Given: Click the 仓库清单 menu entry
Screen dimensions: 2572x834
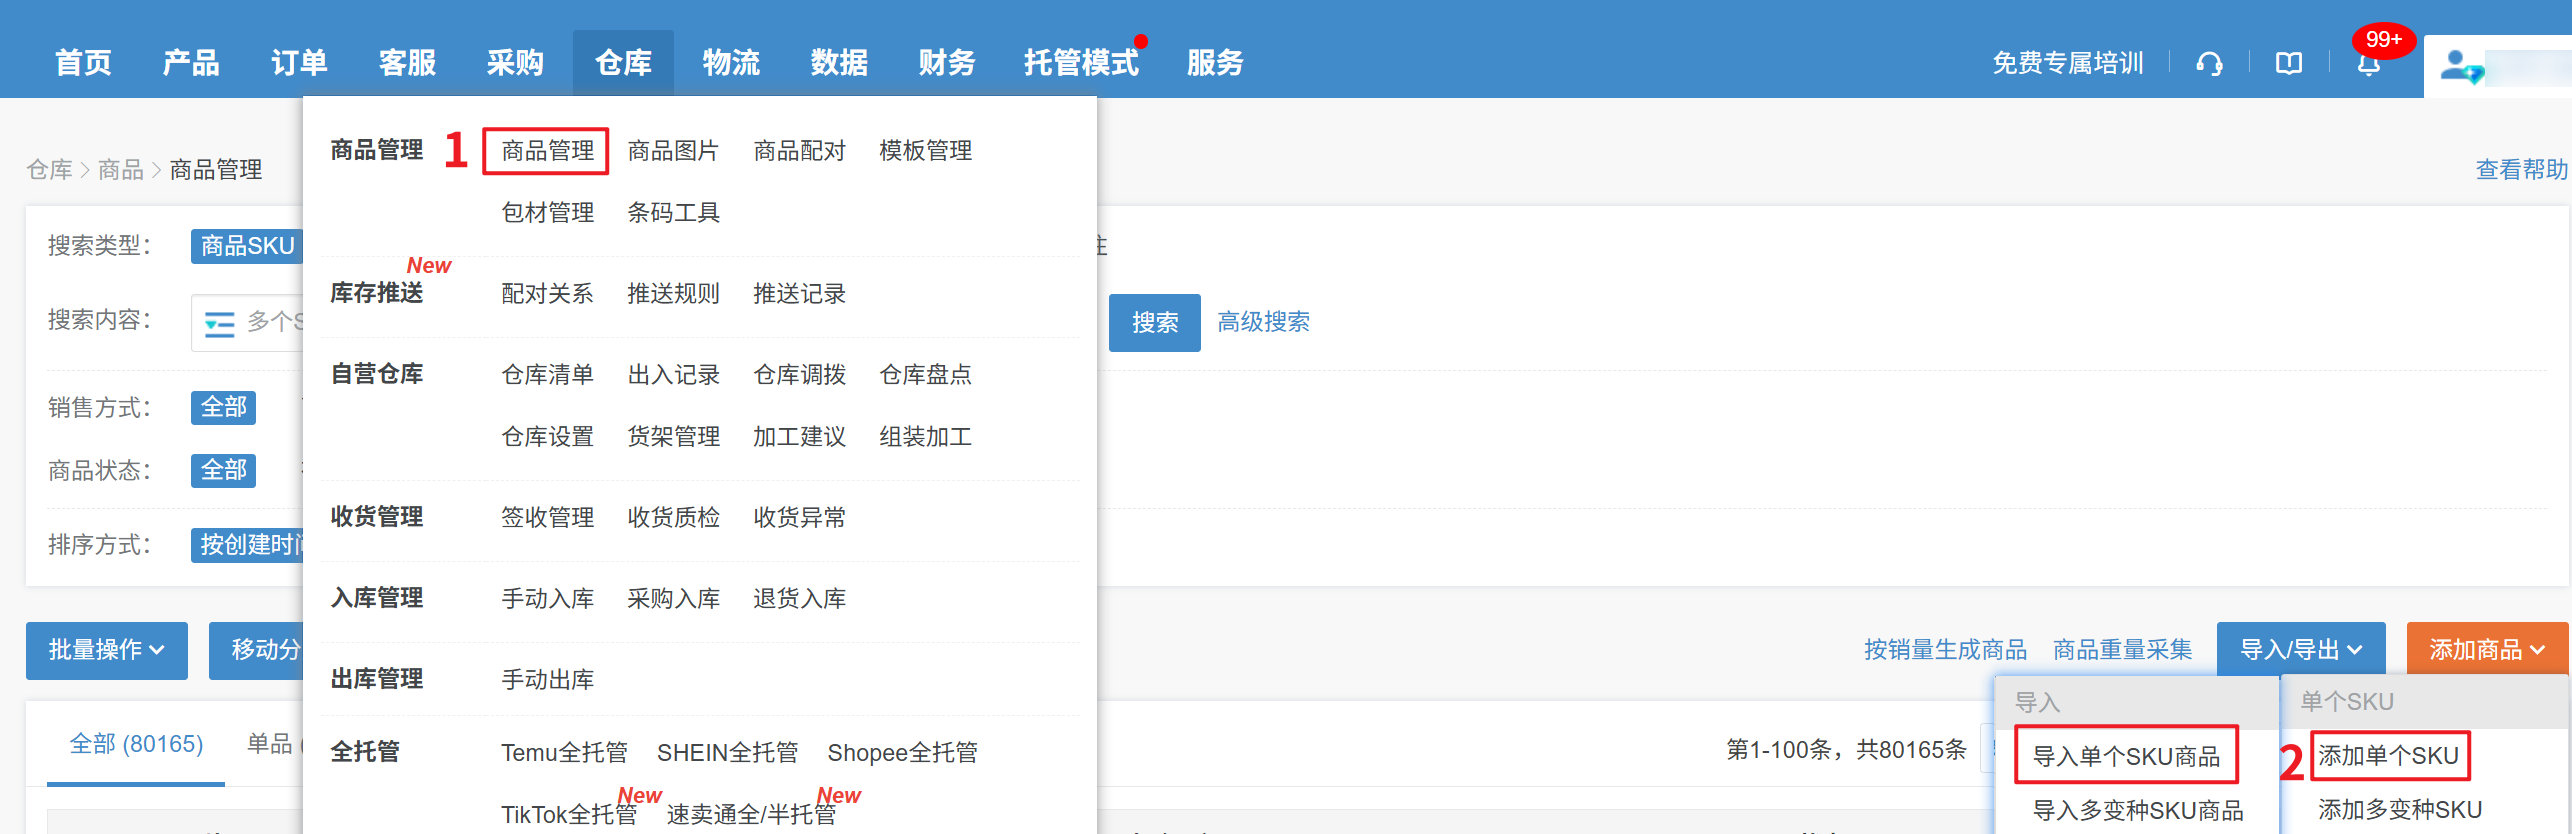Looking at the screenshot, I should pyautogui.click(x=547, y=375).
